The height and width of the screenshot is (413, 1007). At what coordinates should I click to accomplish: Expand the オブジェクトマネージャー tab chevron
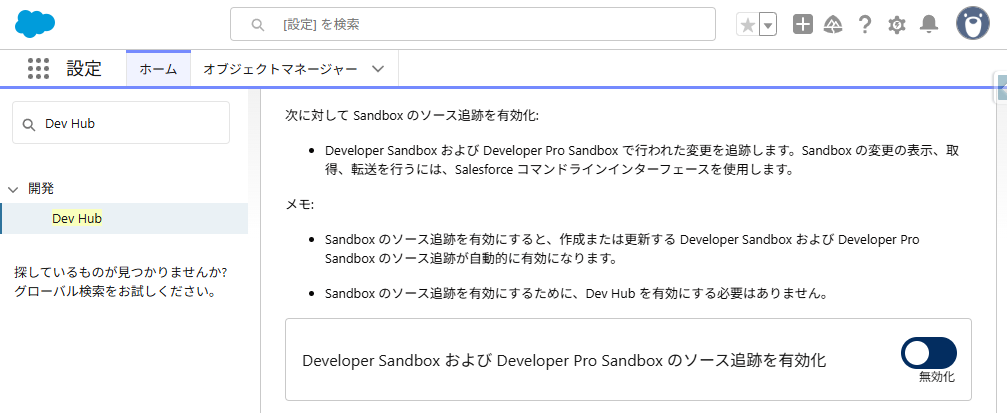tap(378, 69)
